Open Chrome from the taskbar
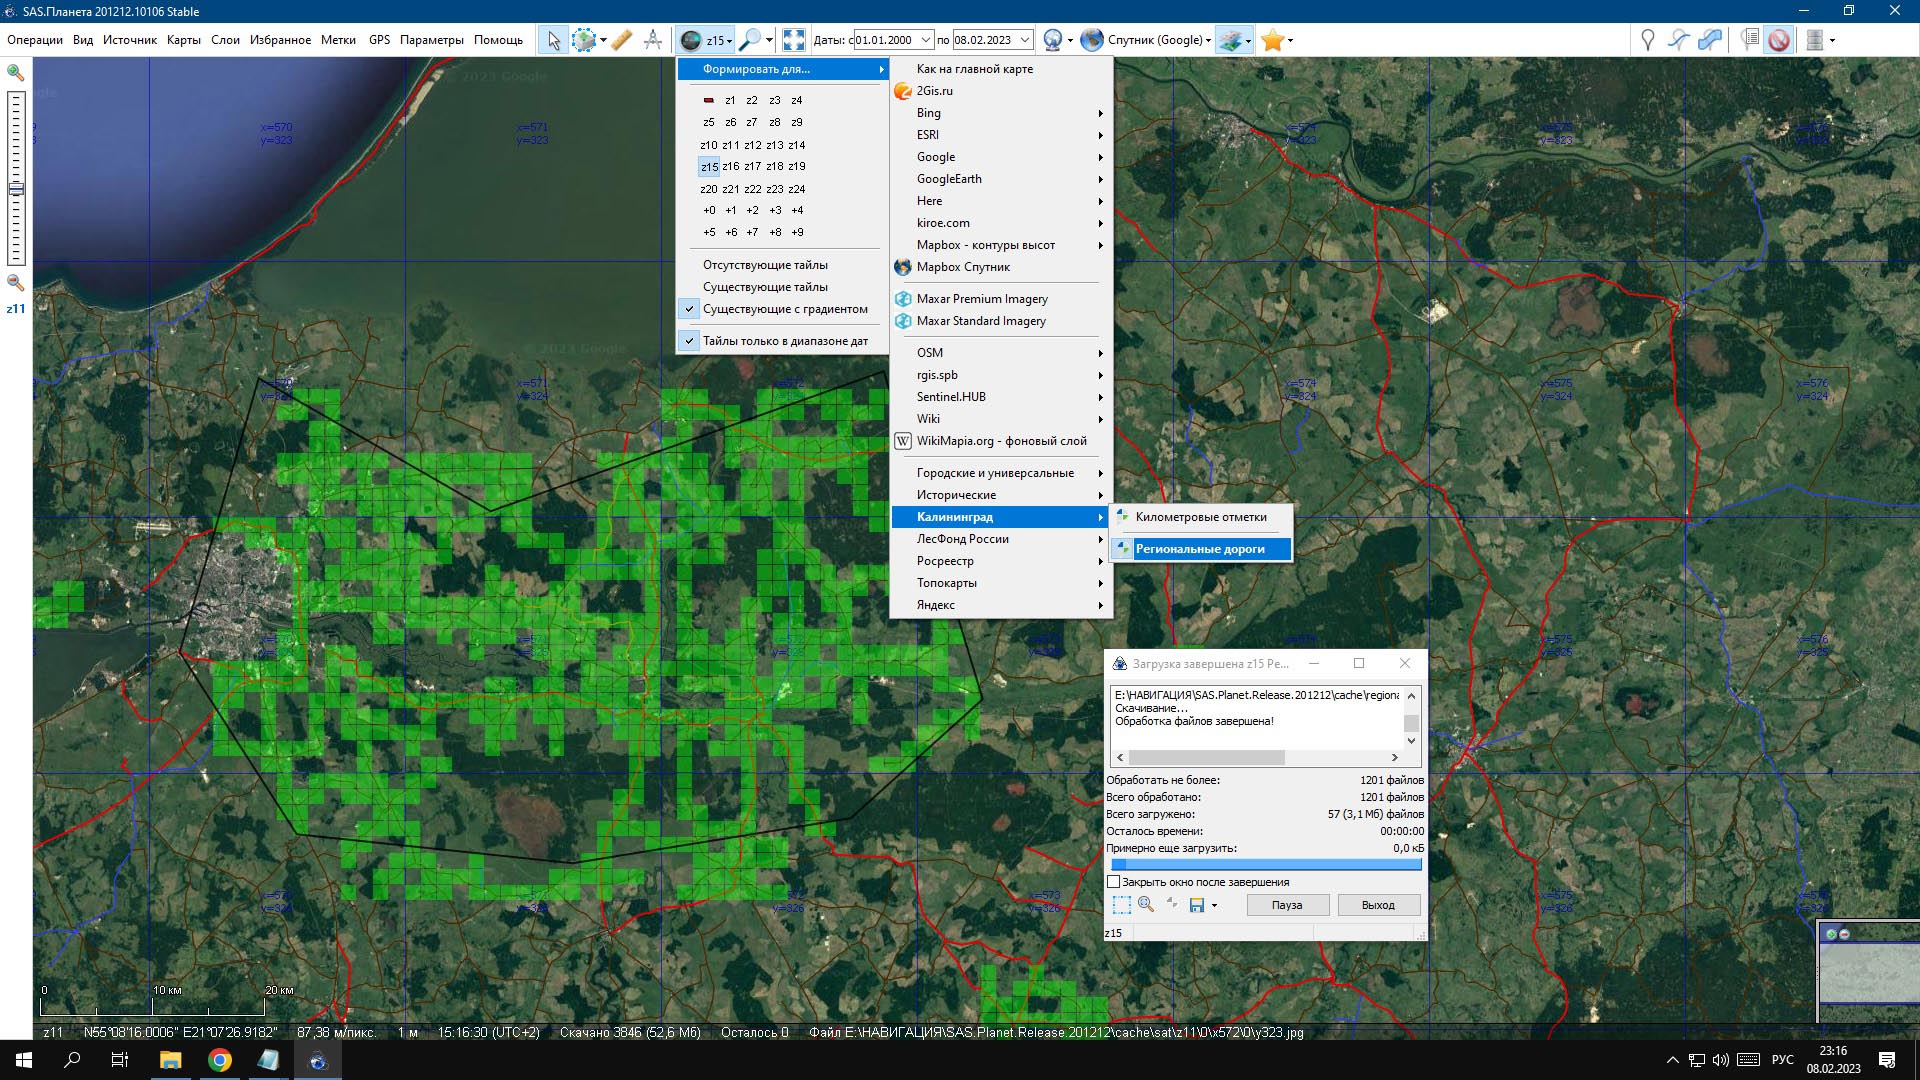This screenshot has width=1920, height=1080. tap(220, 1060)
